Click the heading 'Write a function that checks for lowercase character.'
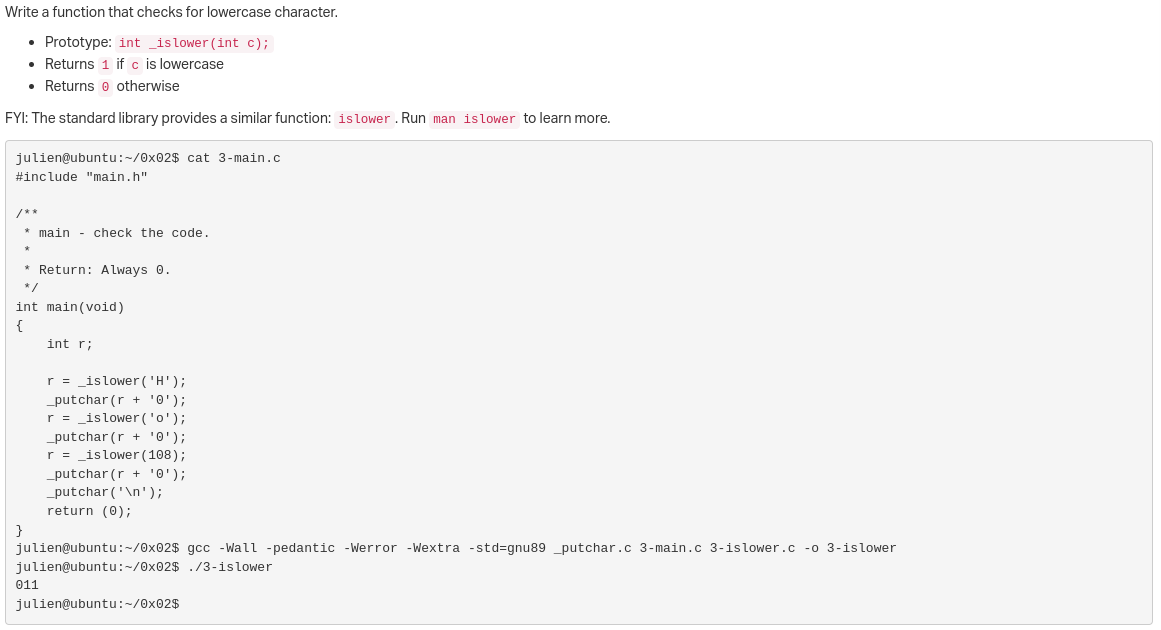 click(x=171, y=12)
